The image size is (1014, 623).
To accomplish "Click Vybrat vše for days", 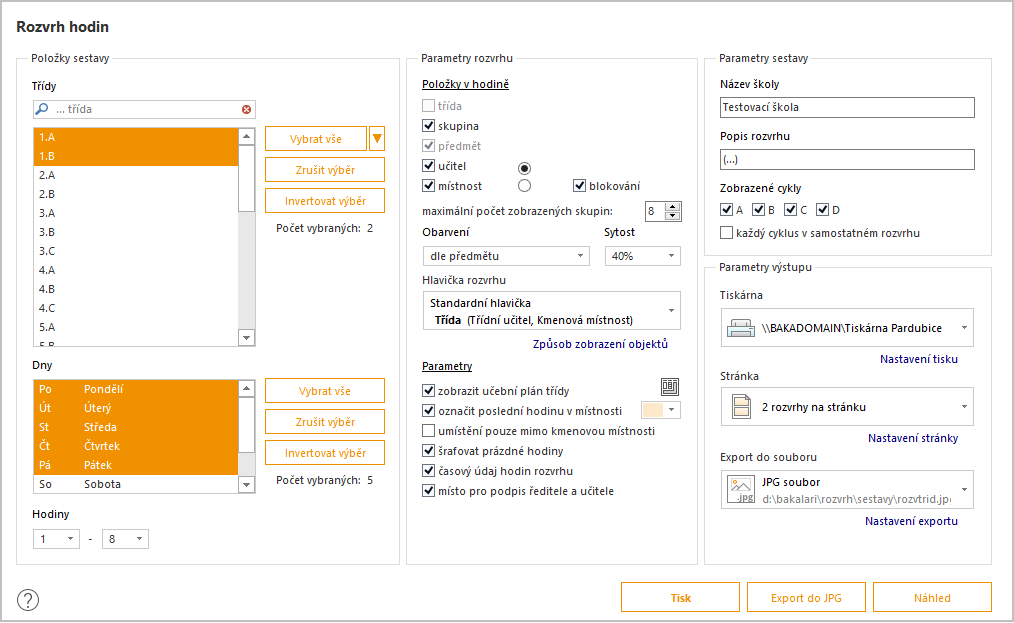I will pyautogui.click(x=325, y=391).
